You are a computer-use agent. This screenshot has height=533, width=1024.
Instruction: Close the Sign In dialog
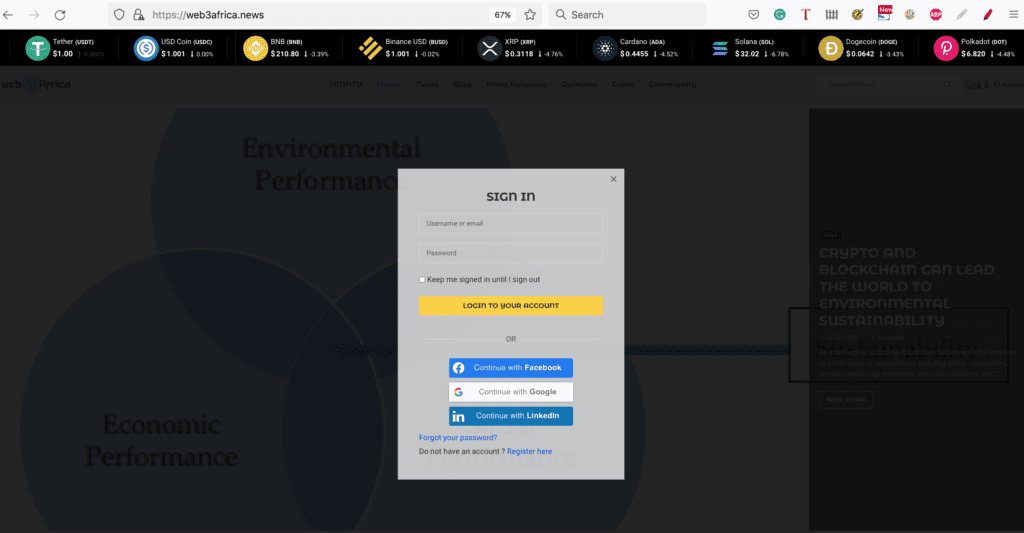(613, 179)
